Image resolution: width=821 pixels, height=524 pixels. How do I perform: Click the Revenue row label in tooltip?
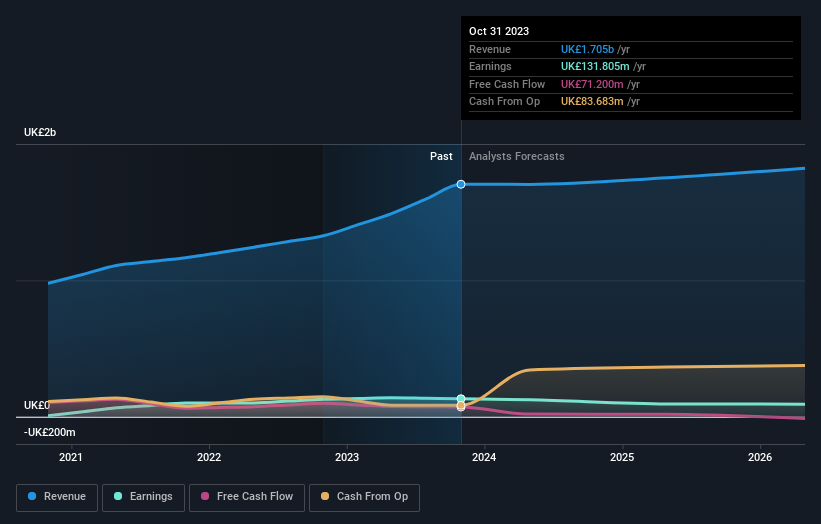pyautogui.click(x=490, y=49)
